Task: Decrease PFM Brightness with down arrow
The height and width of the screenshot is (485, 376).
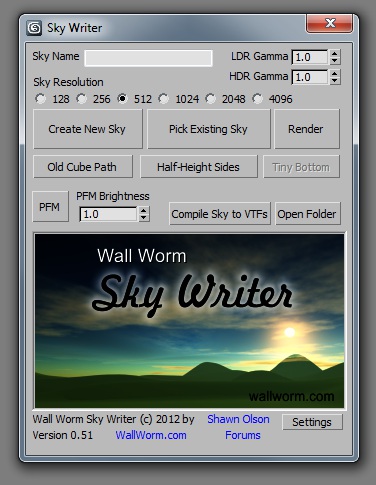Action: tap(144, 218)
